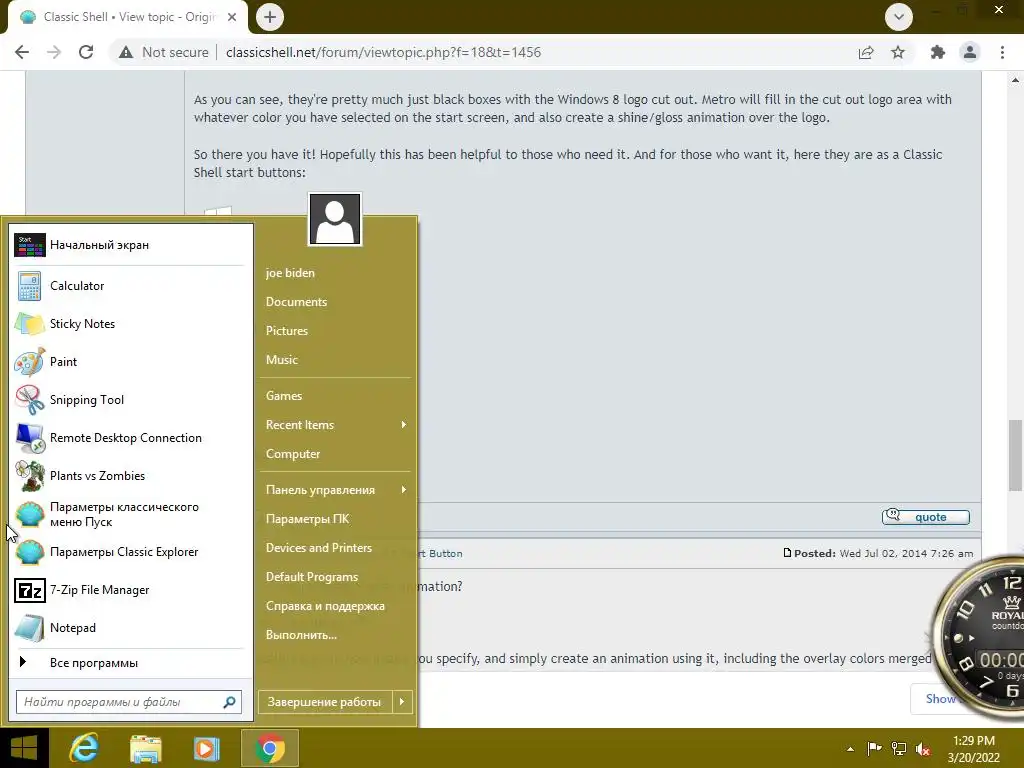Click the muted volume tray icon
This screenshot has height=768, width=1024.
(923, 748)
